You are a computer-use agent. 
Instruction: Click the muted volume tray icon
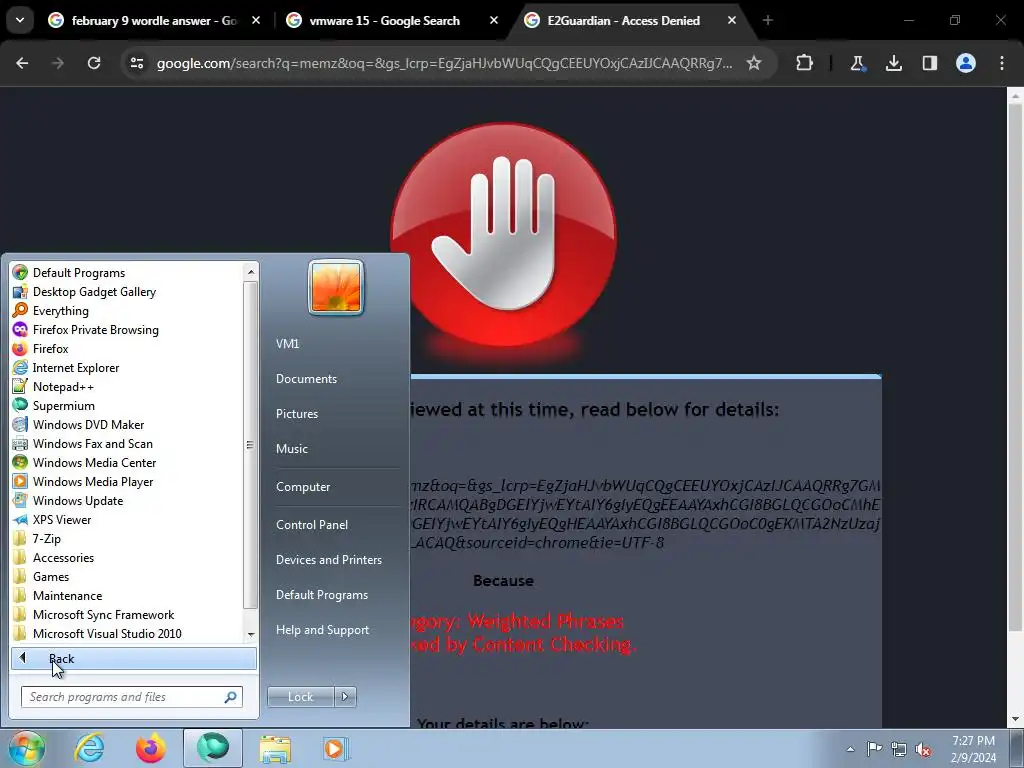click(923, 749)
